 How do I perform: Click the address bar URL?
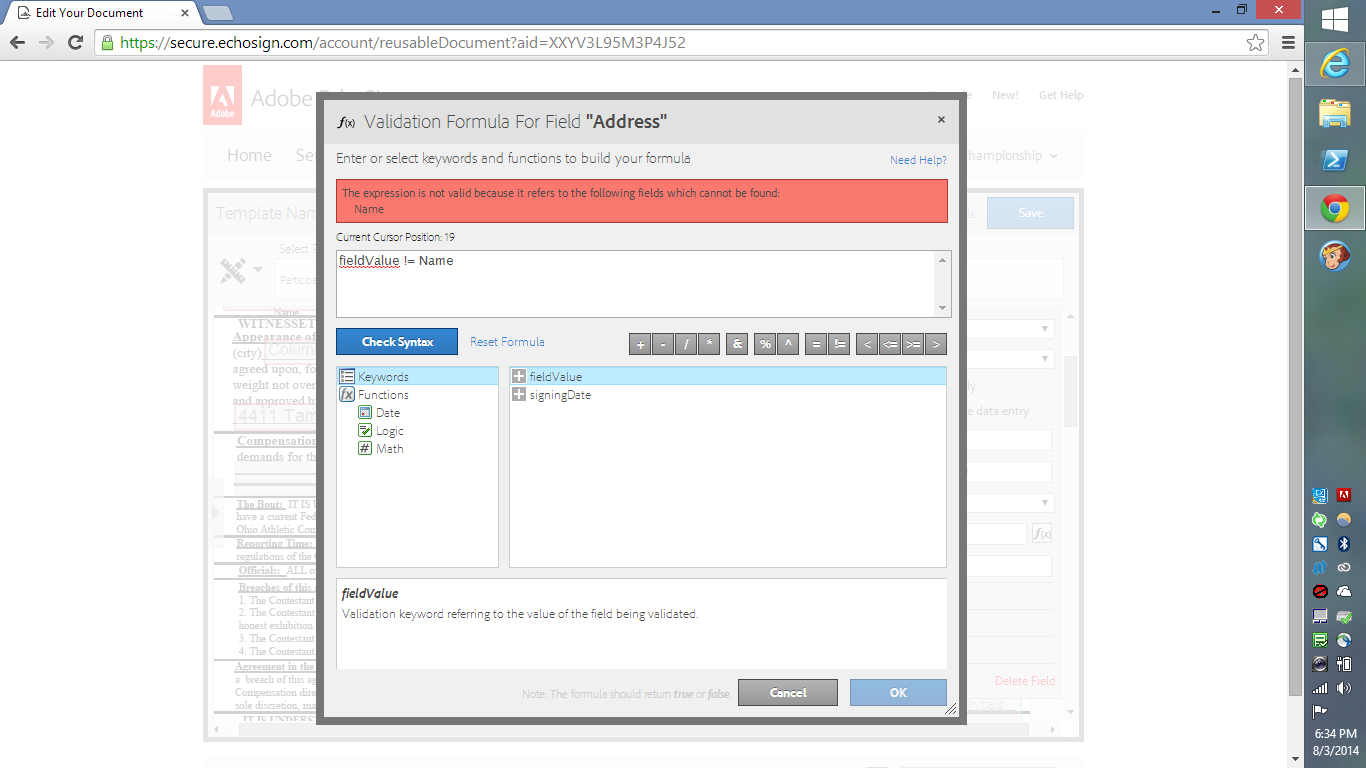(403, 43)
